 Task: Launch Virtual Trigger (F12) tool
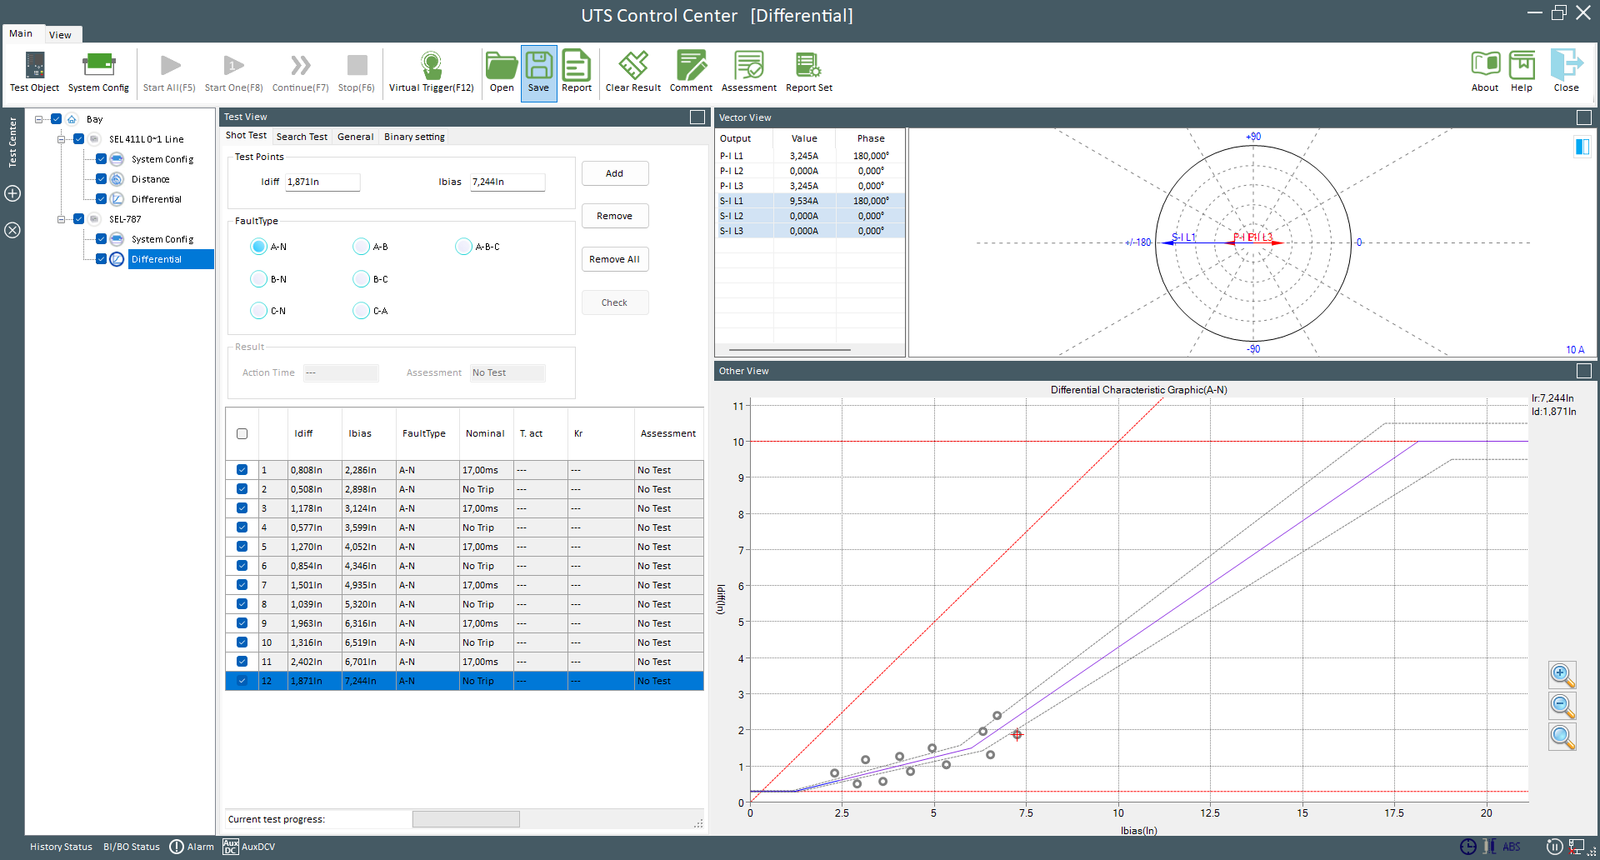431,72
